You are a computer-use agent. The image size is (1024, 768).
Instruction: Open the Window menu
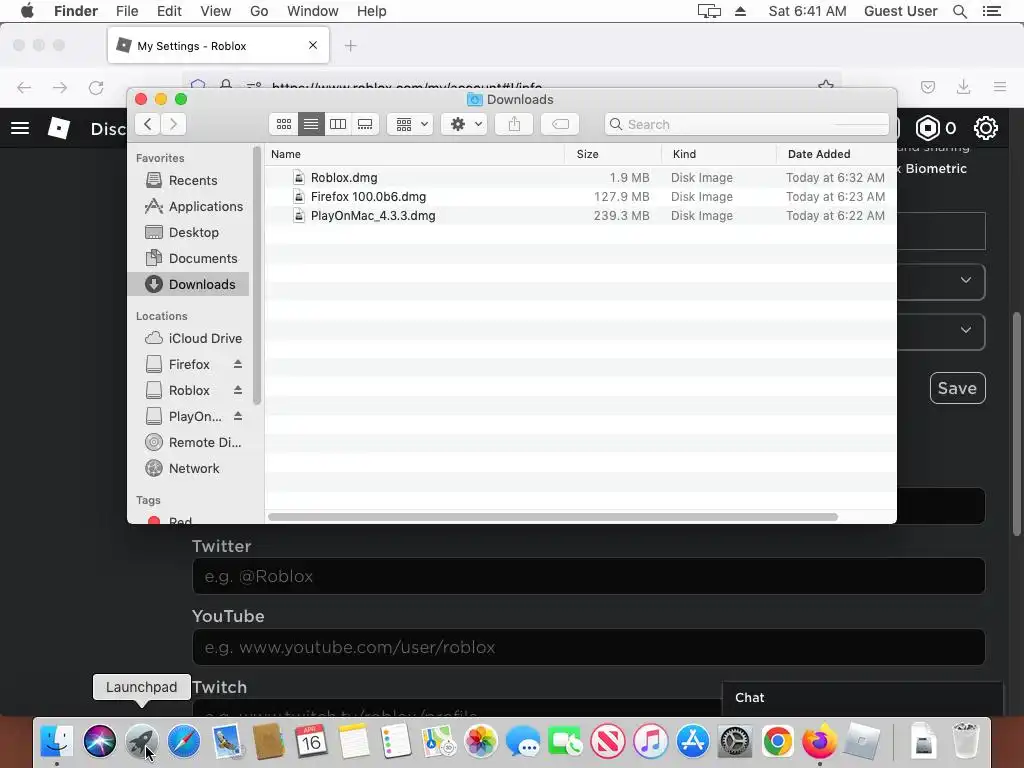(313, 11)
